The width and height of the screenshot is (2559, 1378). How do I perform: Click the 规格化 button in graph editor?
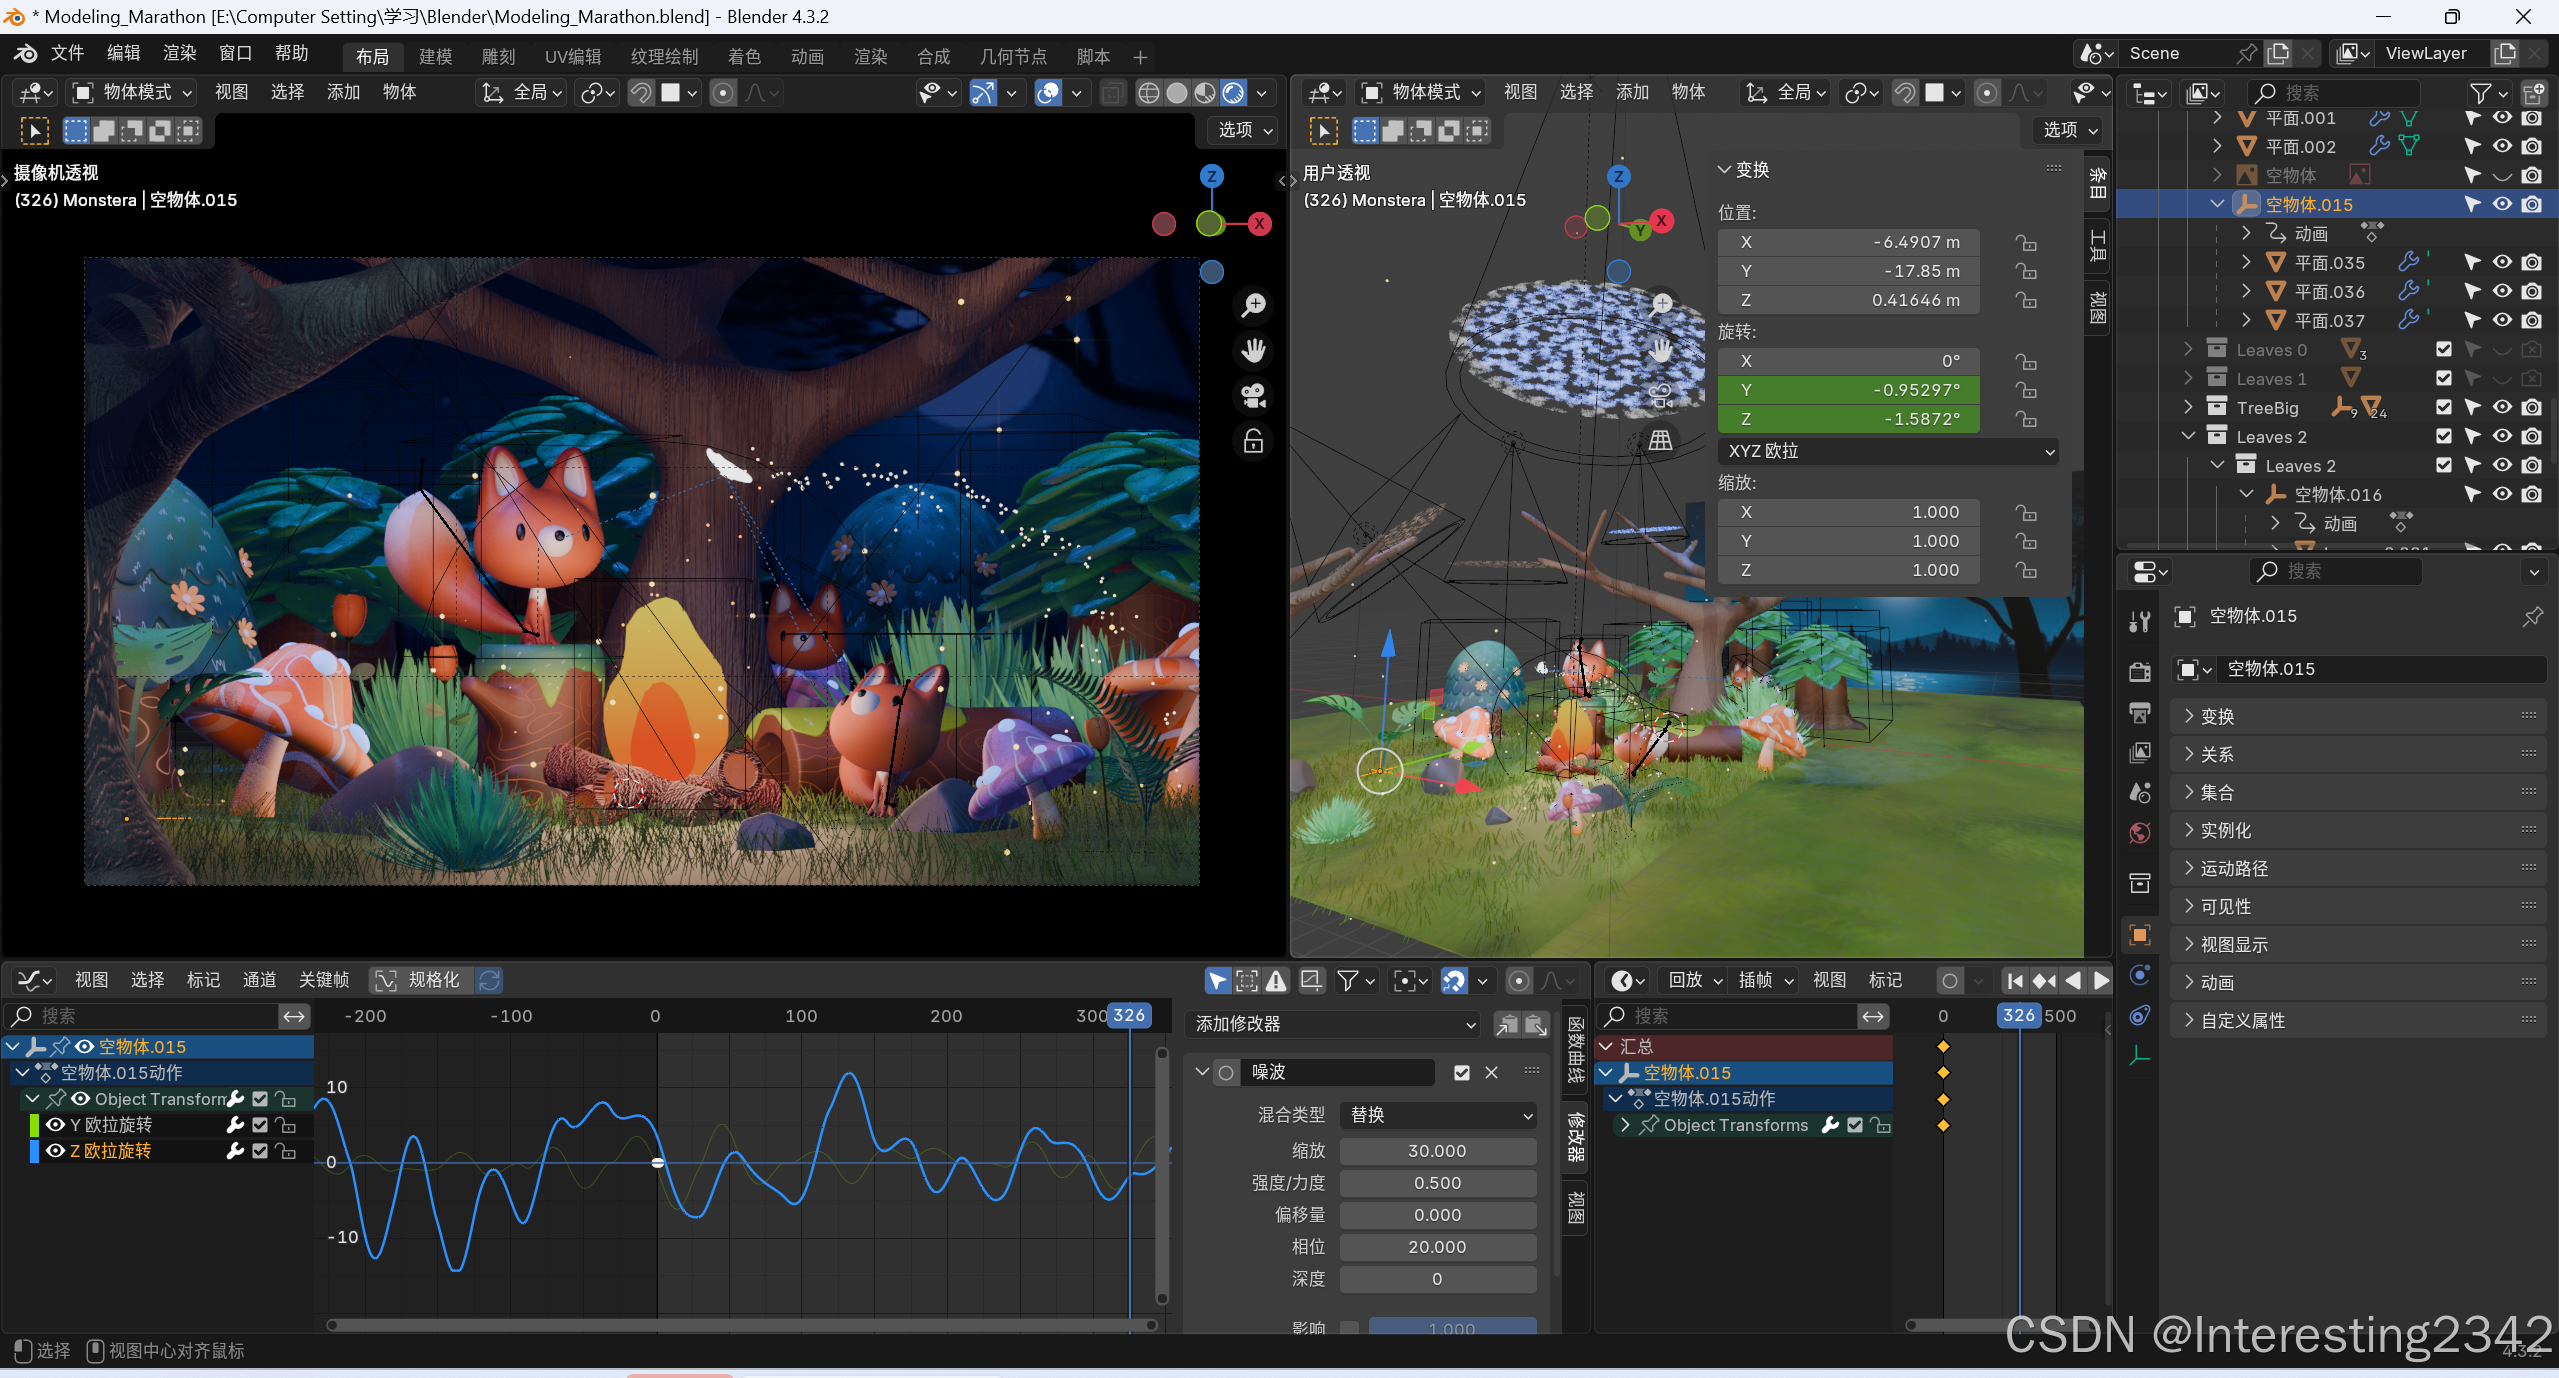coord(419,980)
